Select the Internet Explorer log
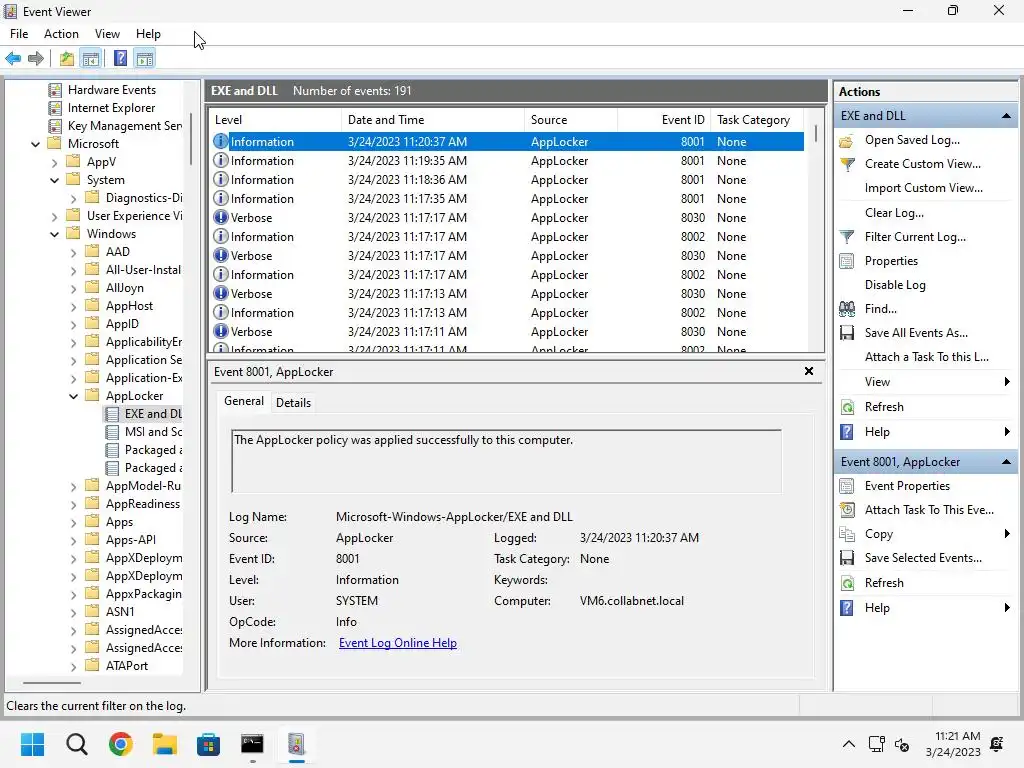The height and width of the screenshot is (768, 1024). 111,108
